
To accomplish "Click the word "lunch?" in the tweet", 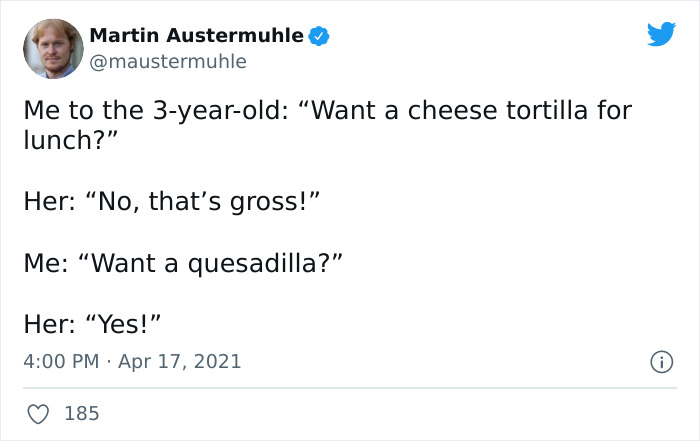I will [x=66, y=139].
